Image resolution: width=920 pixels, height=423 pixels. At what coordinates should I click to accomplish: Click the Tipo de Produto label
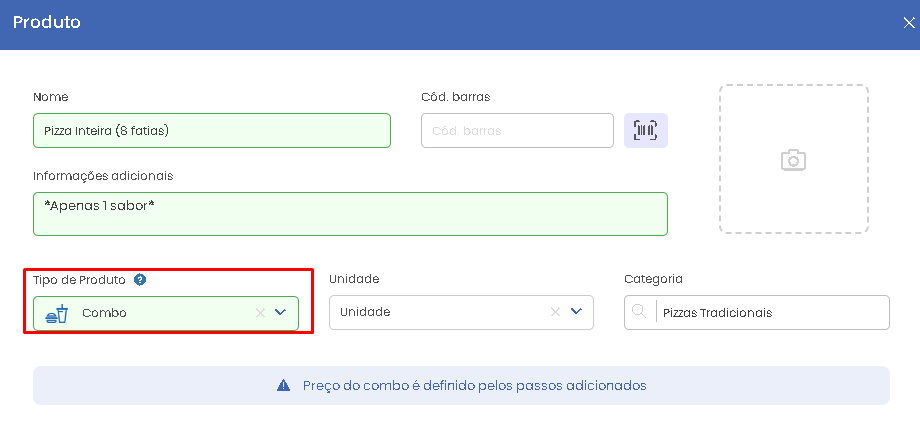pyautogui.click(x=79, y=280)
